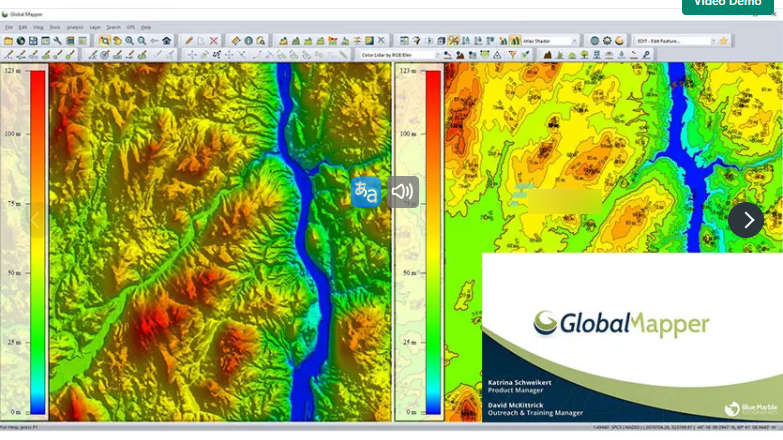
Task: Expand the Color Lidar by RGB/Elev dropdown
Action: coord(438,55)
